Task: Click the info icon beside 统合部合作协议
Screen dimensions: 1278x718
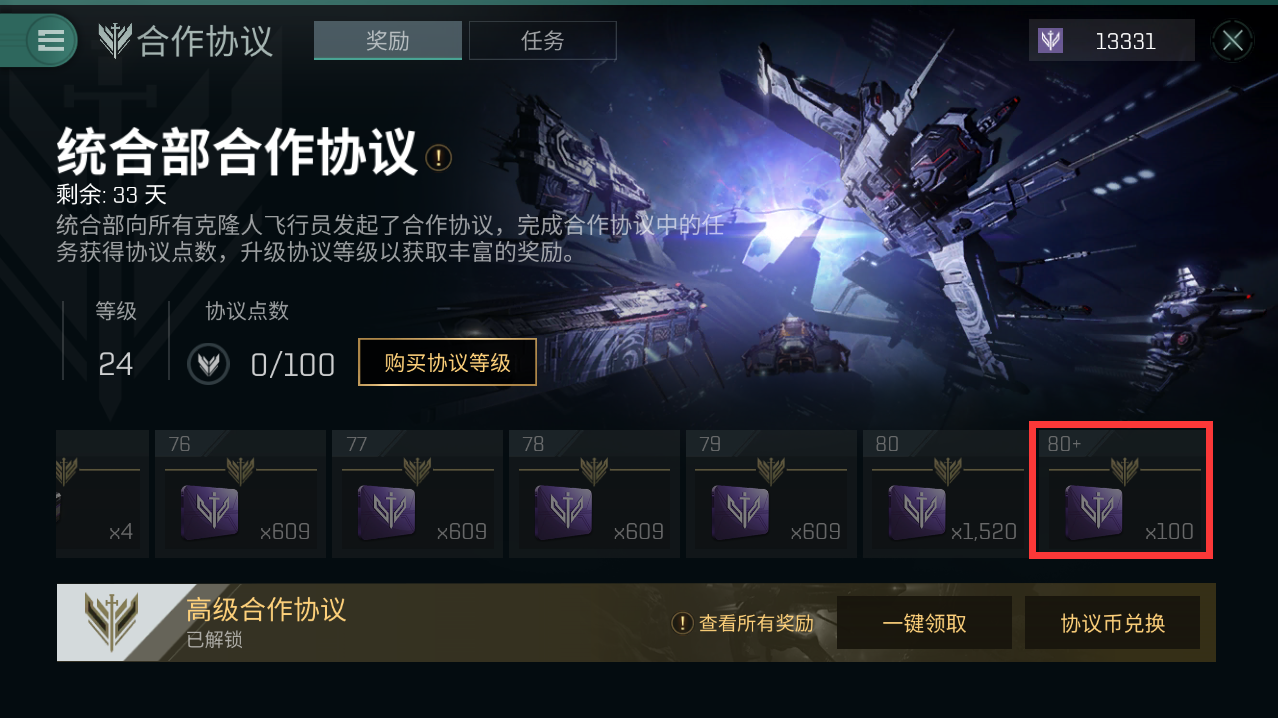Action: point(438,157)
